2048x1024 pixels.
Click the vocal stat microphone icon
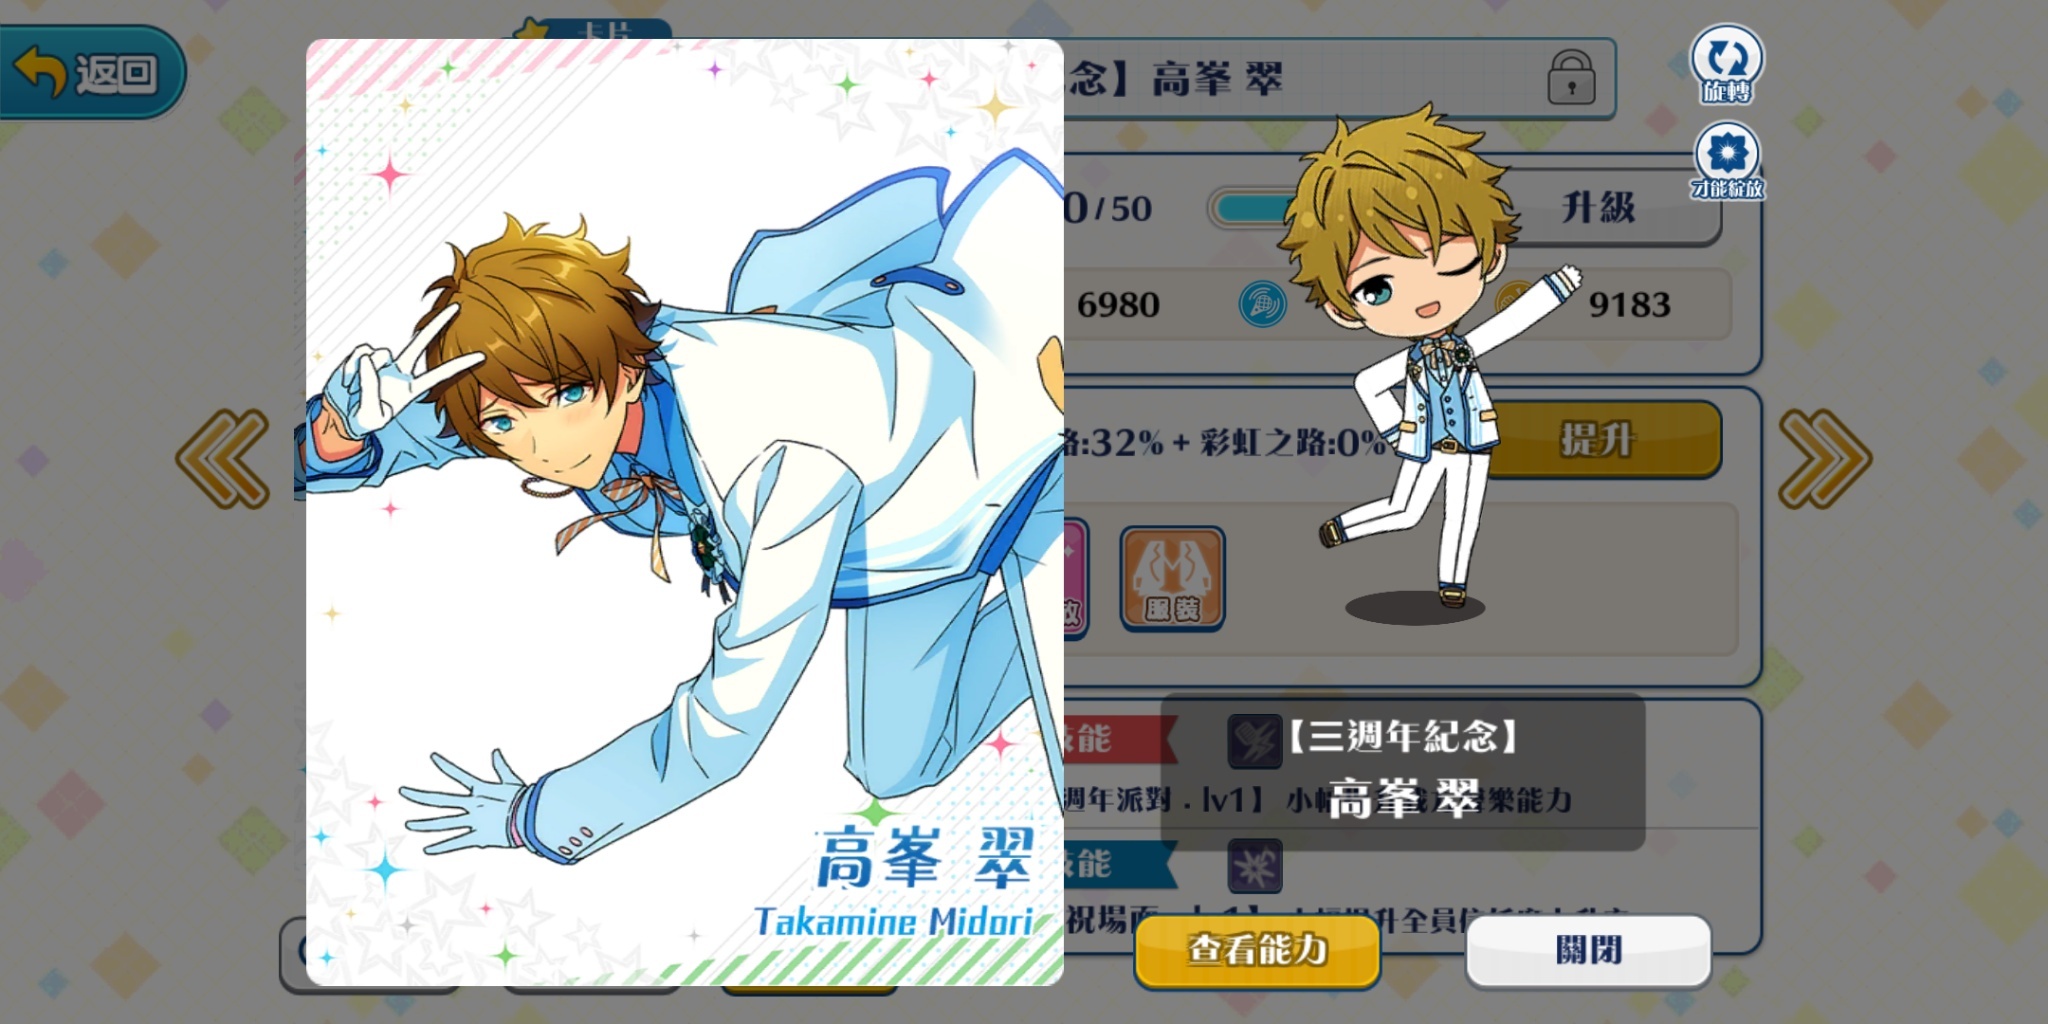(1262, 304)
